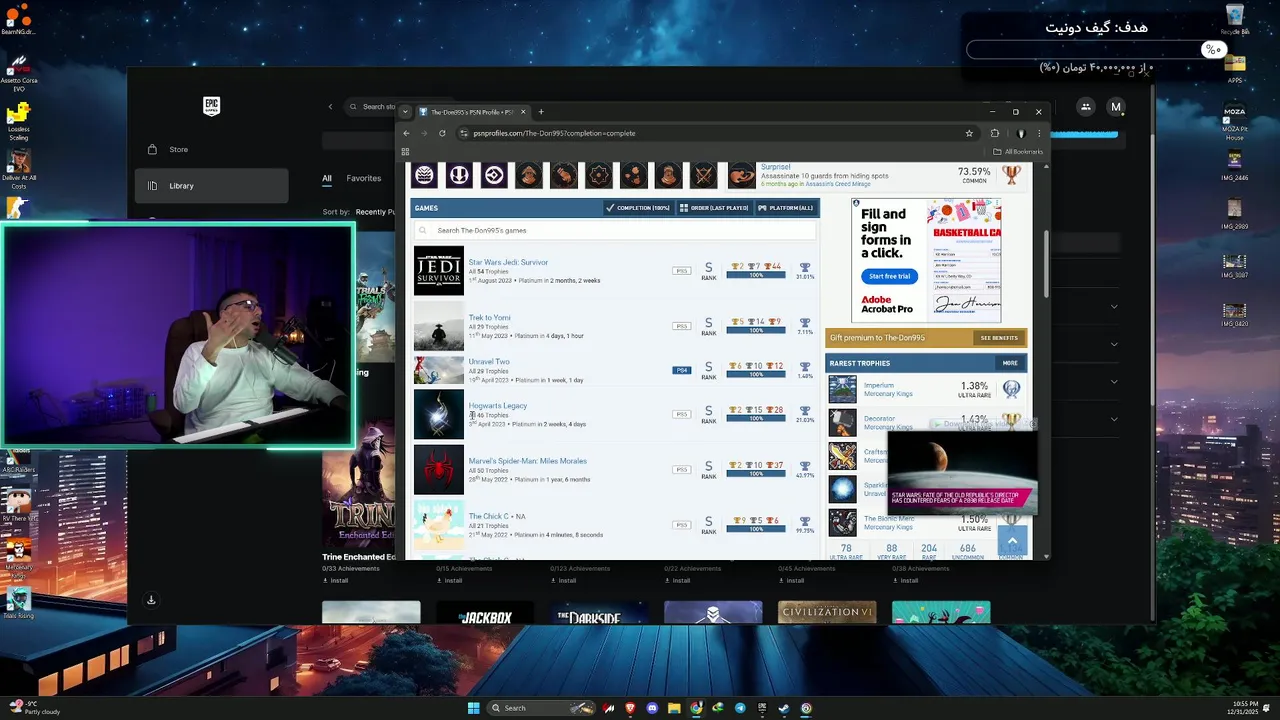Open the browser extensions puzzle icon
Screen dimensions: 1280x720
(995, 133)
